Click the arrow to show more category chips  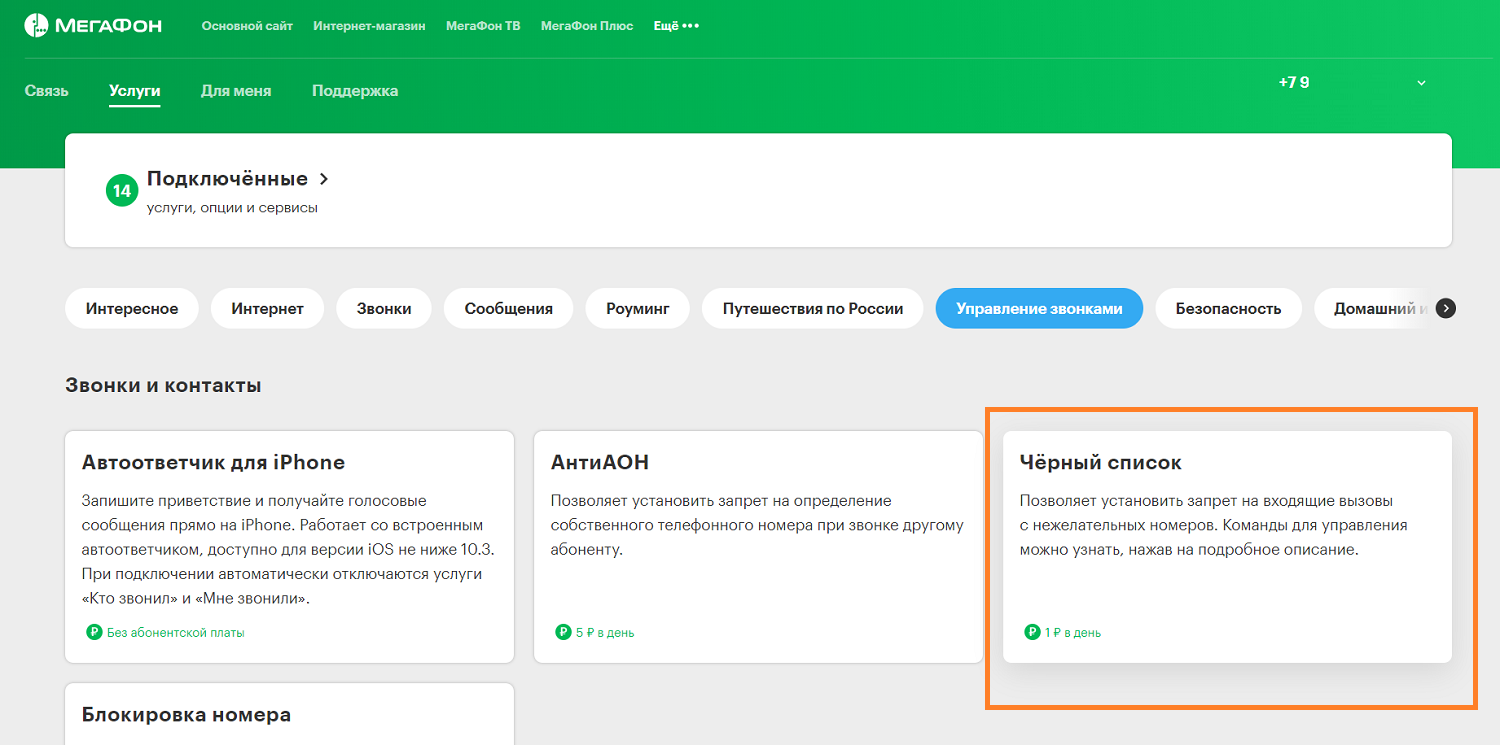[x=1445, y=309]
